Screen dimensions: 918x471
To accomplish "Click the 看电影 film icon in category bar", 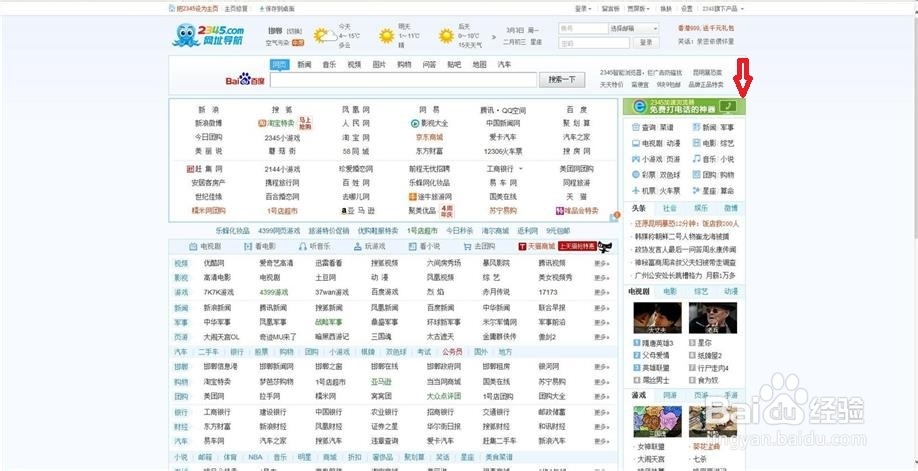I will tap(248, 247).
